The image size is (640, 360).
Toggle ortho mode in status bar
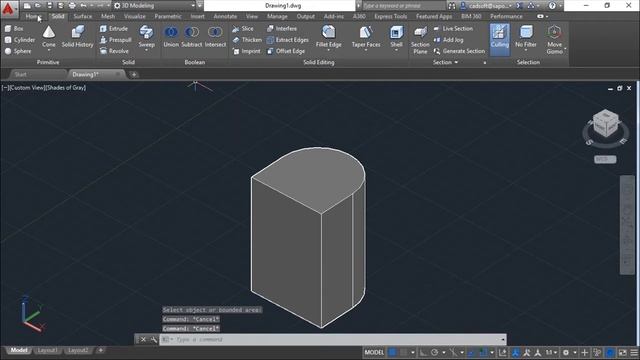click(423, 352)
